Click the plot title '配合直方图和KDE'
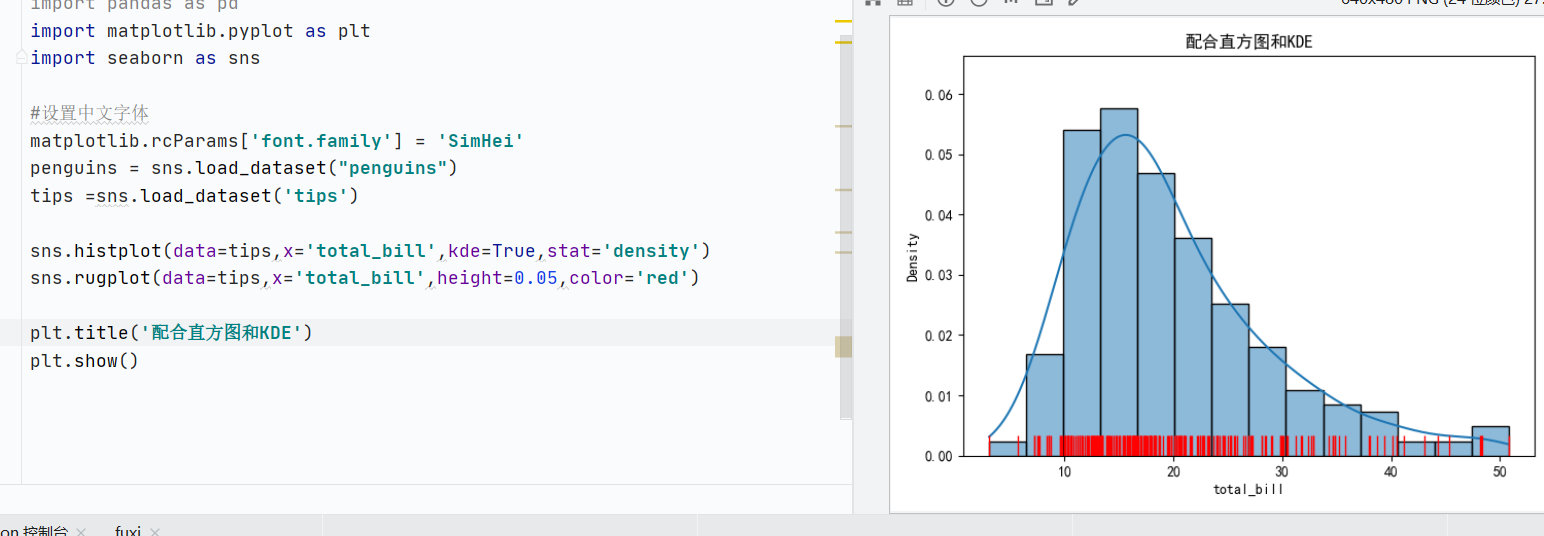This screenshot has height=536, width=1544. coord(1248,41)
